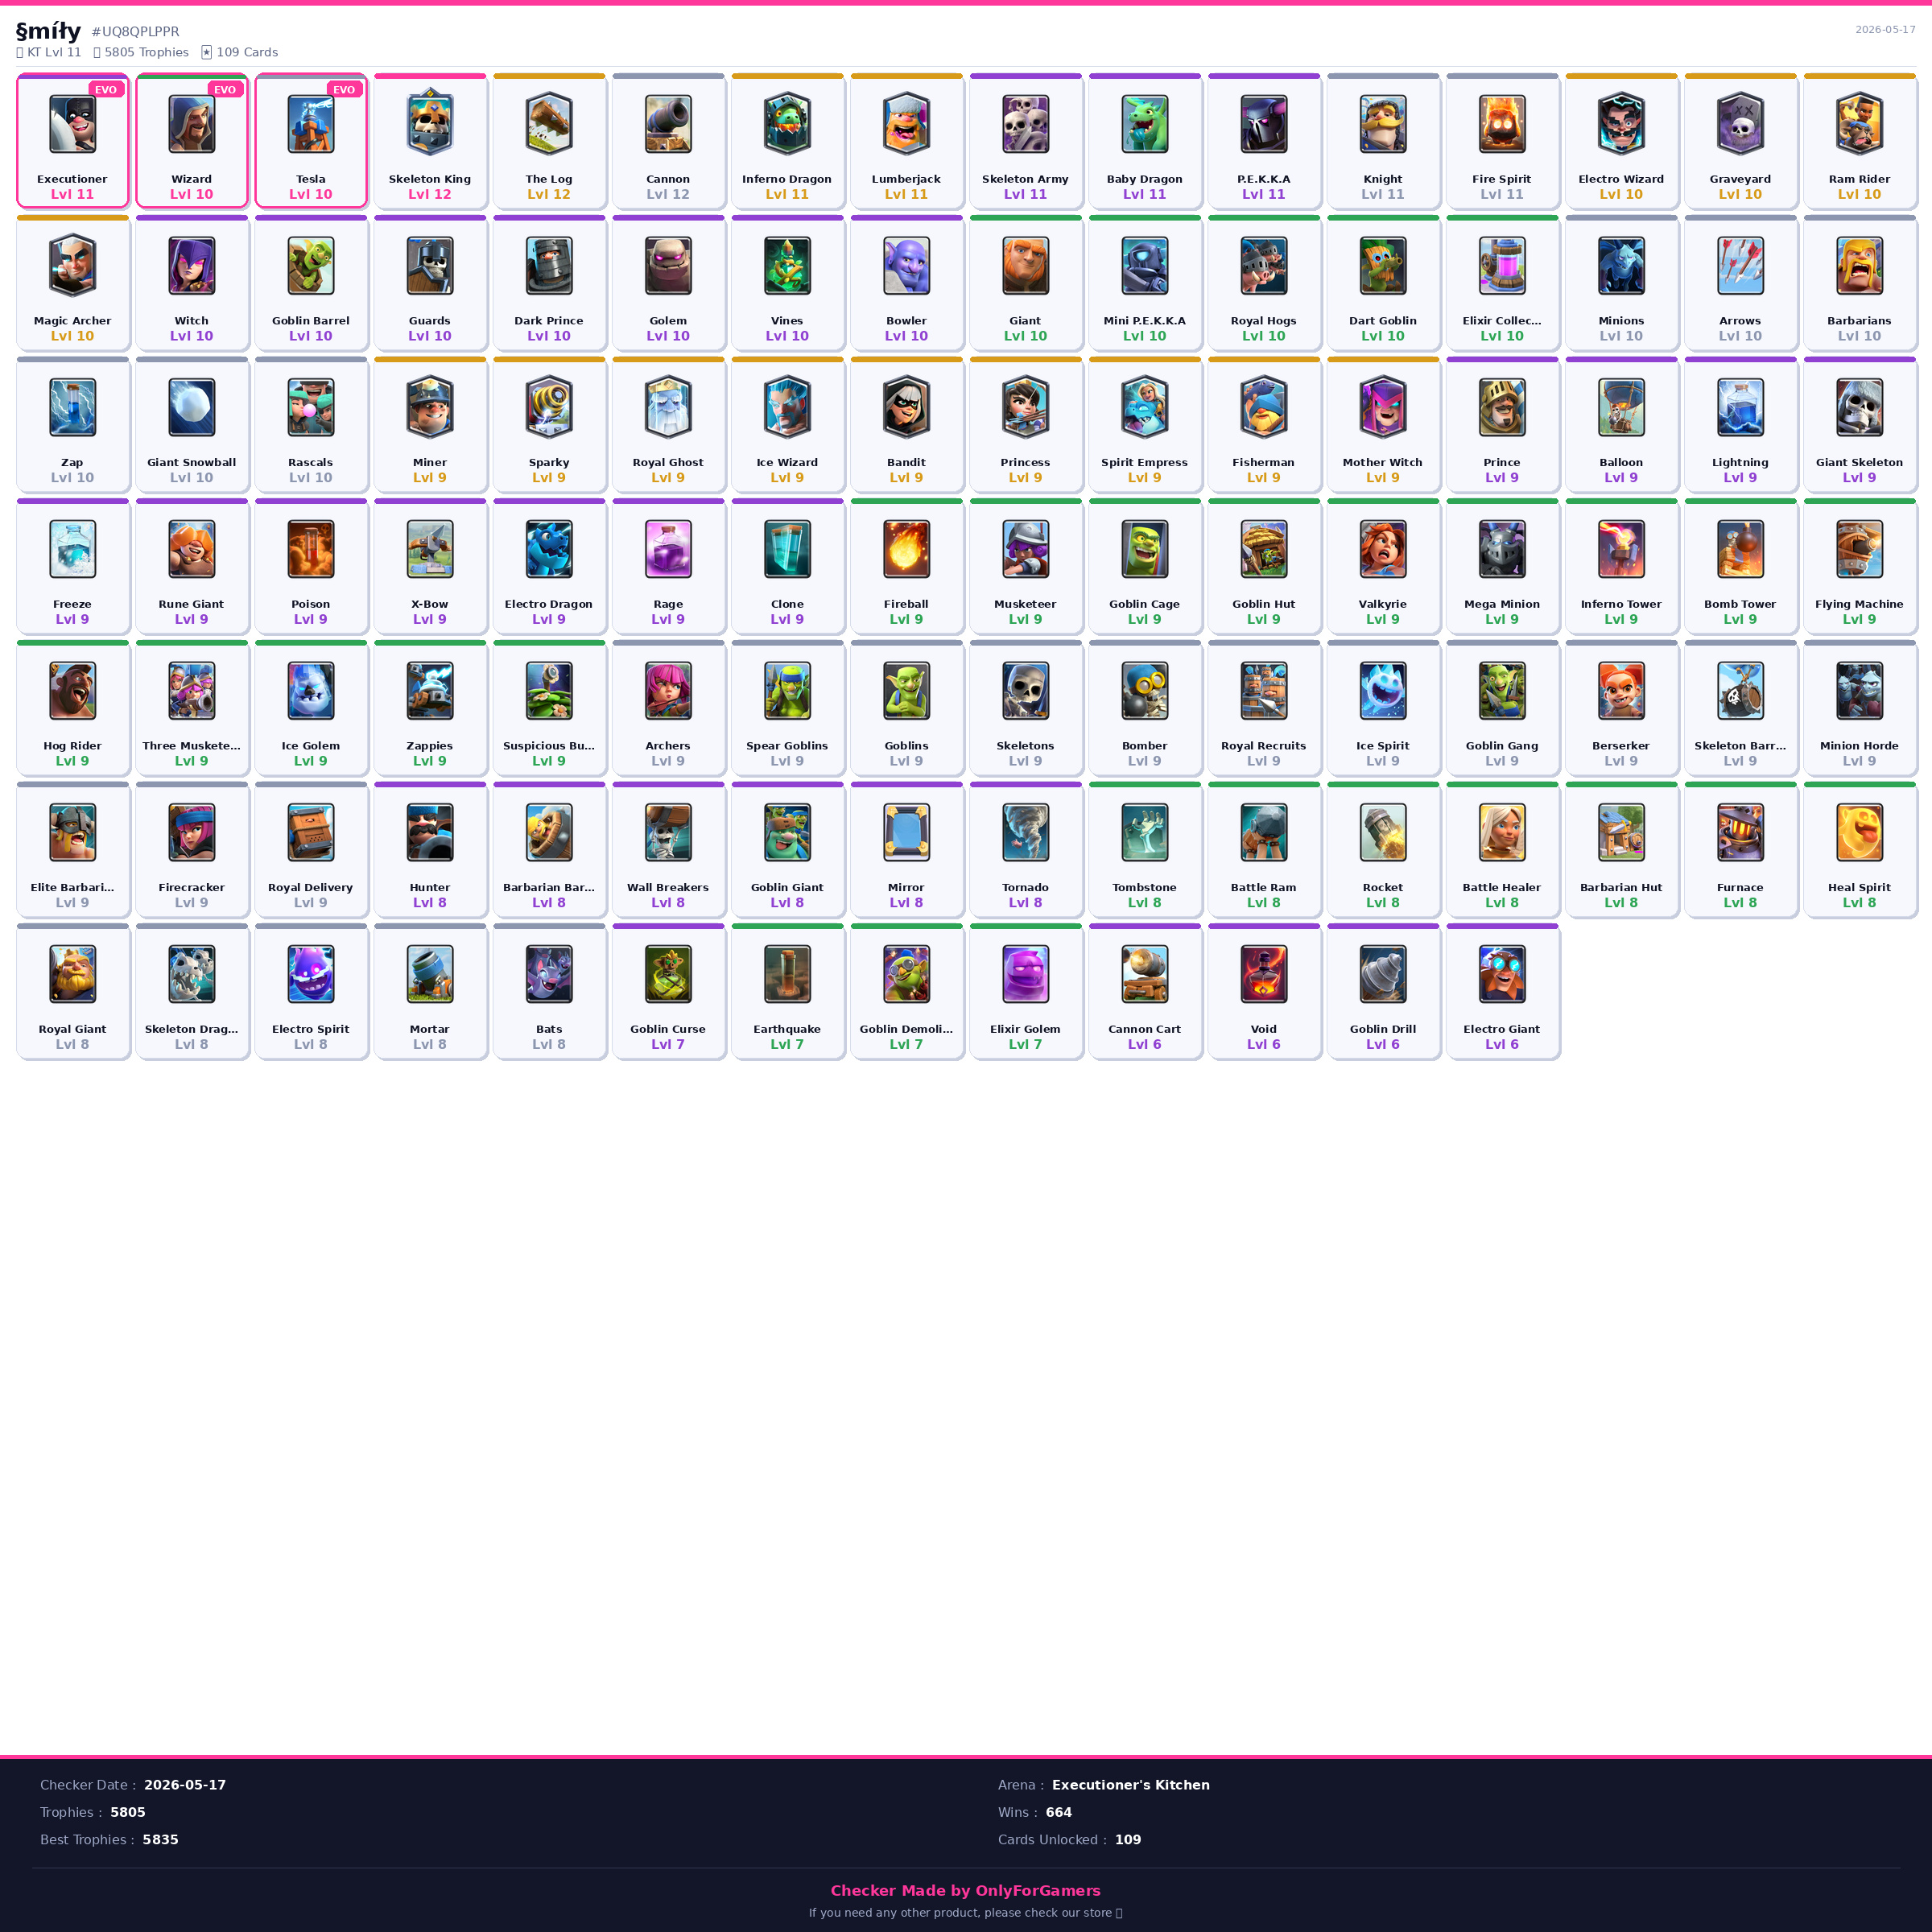Select the Golem card icon
Screen dimensions: 1932x1932
(x=668, y=266)
